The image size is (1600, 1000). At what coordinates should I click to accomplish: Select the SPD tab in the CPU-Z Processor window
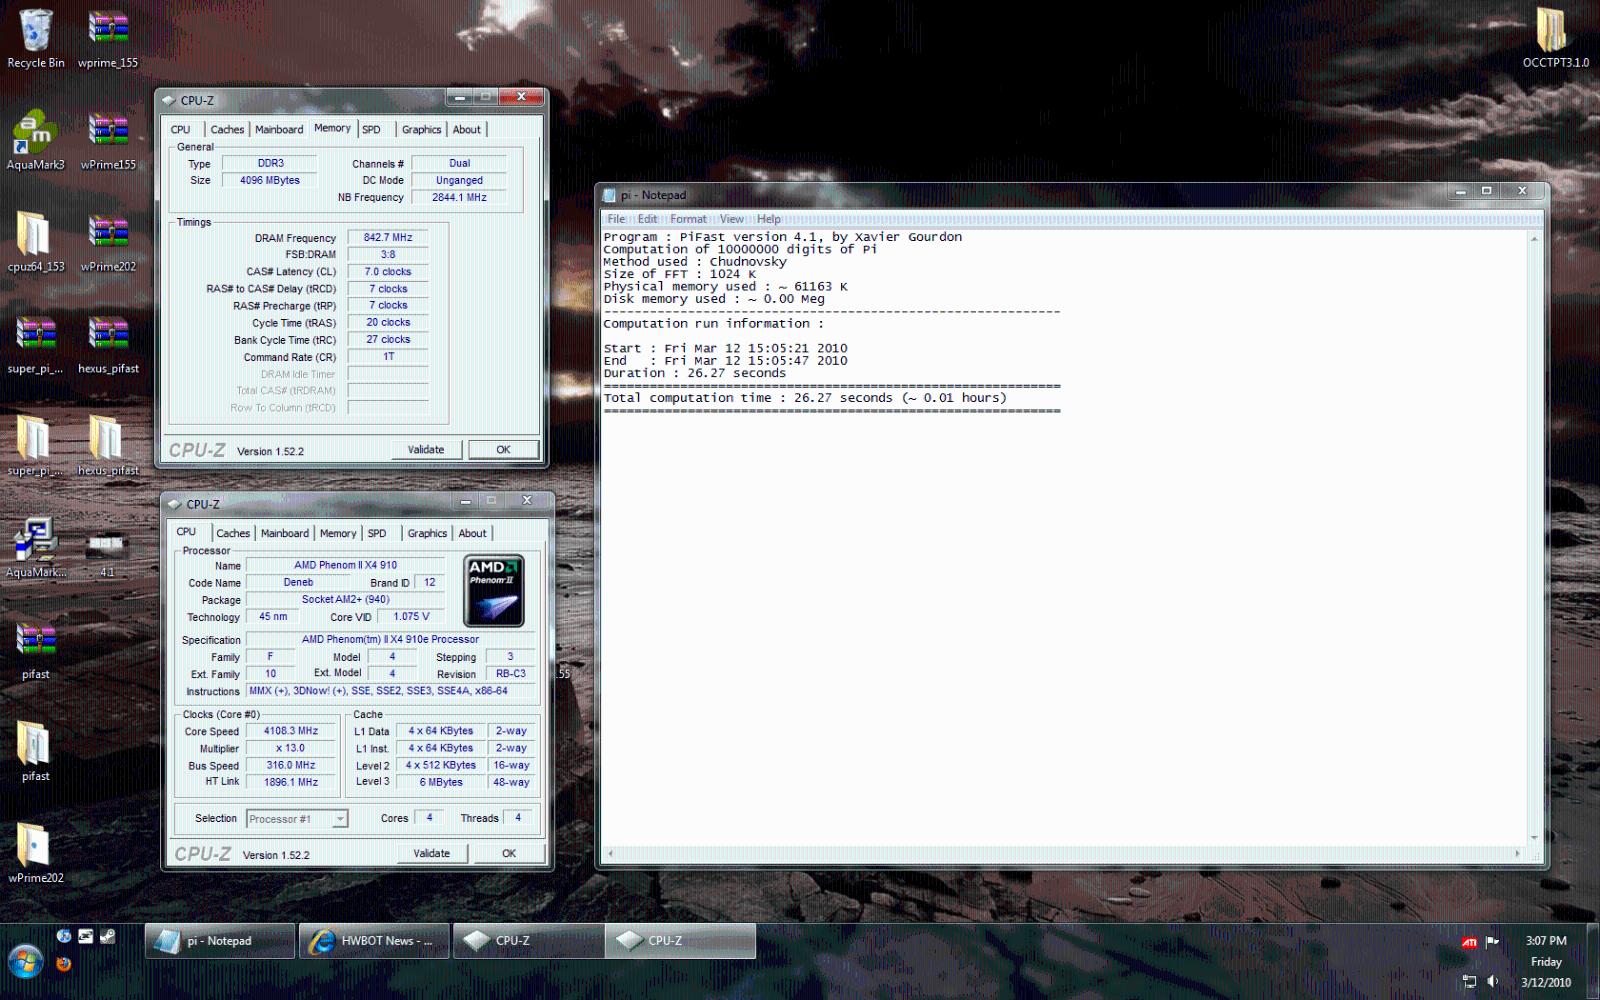pyautogui.click(x=377, y=534)
